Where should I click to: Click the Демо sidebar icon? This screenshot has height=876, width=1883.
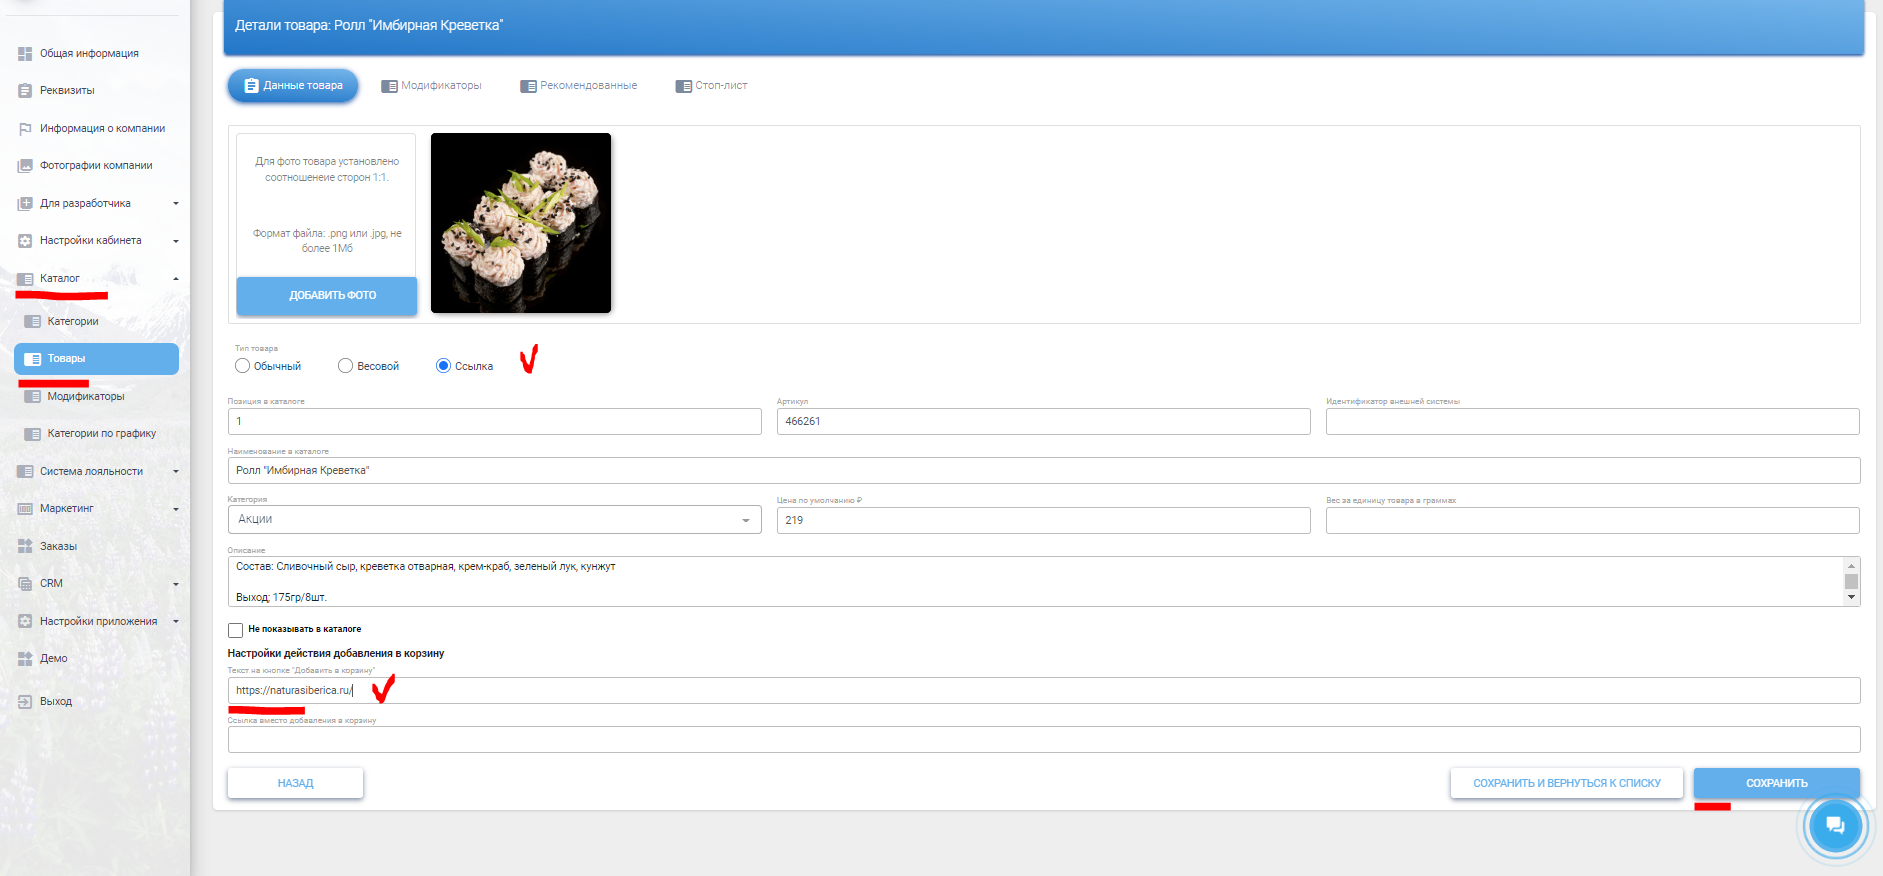pyautogui.click(x=25, y=659)
